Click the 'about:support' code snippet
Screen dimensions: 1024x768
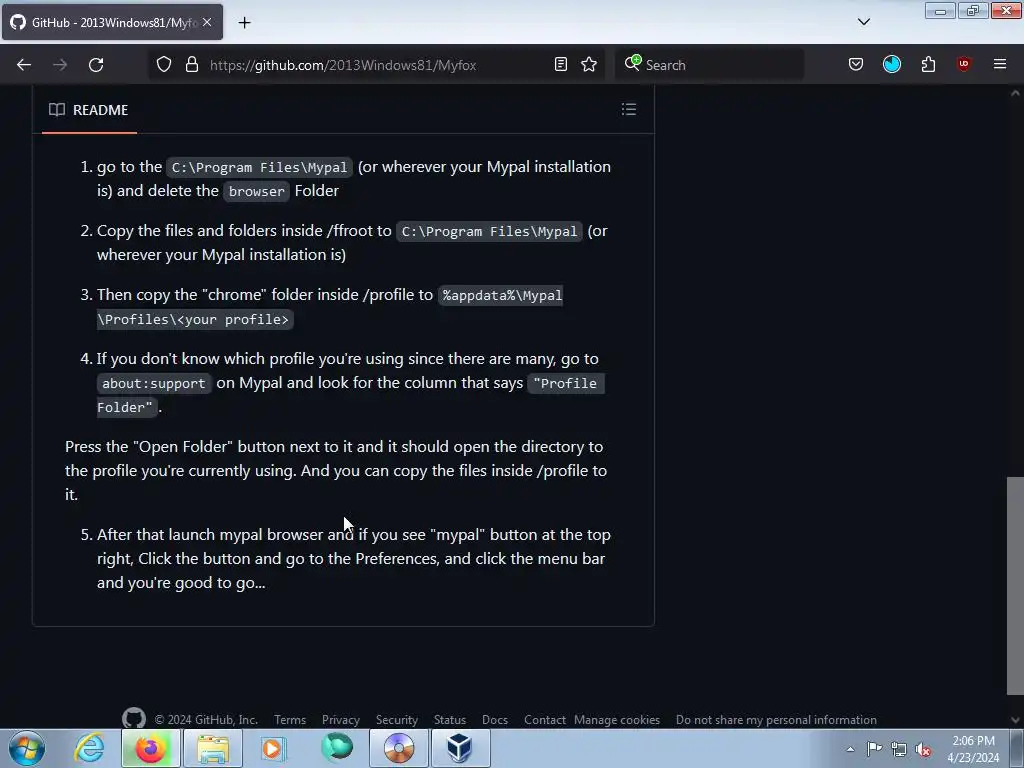point(153,383)
